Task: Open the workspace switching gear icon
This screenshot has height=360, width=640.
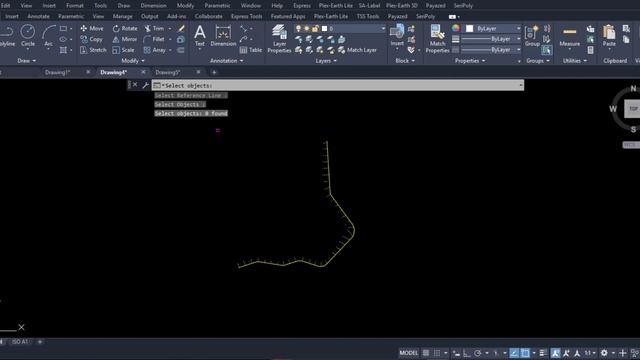Action: point(604,353)
